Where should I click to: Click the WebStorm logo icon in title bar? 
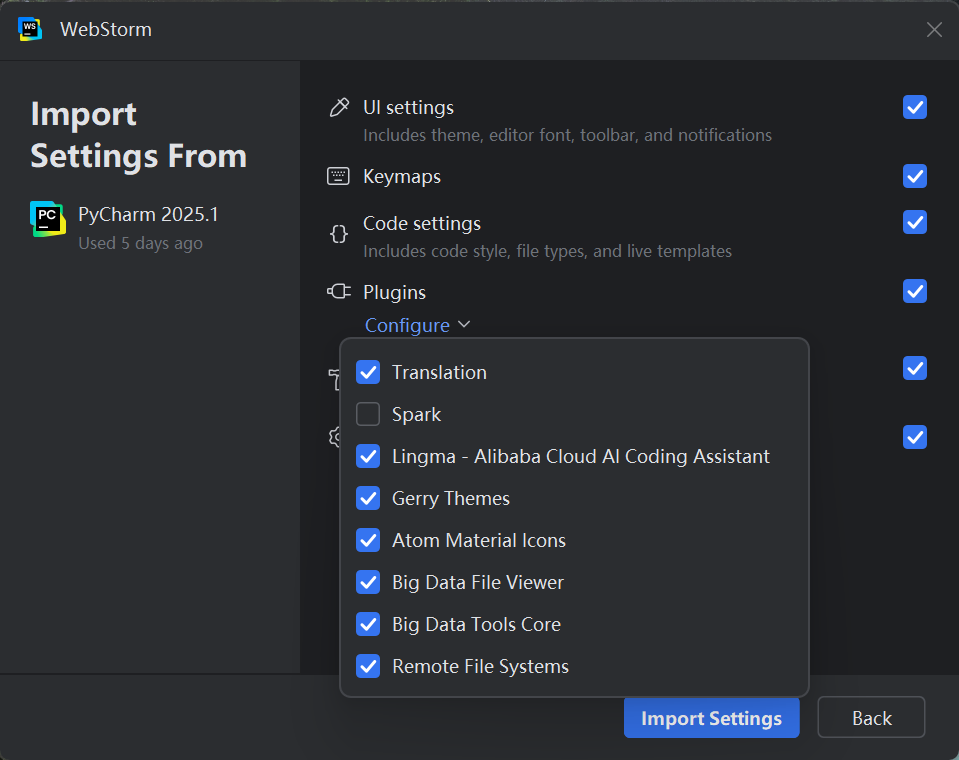tap(30, 29)
